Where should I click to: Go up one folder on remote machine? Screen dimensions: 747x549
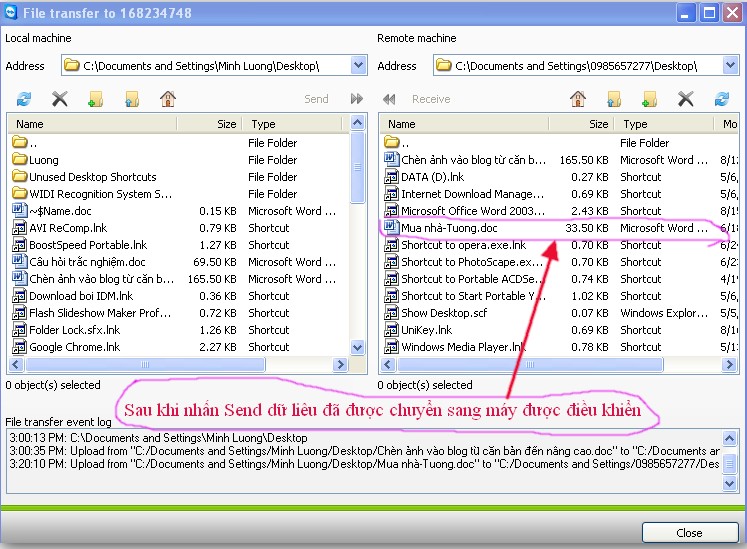coord(614,99)
